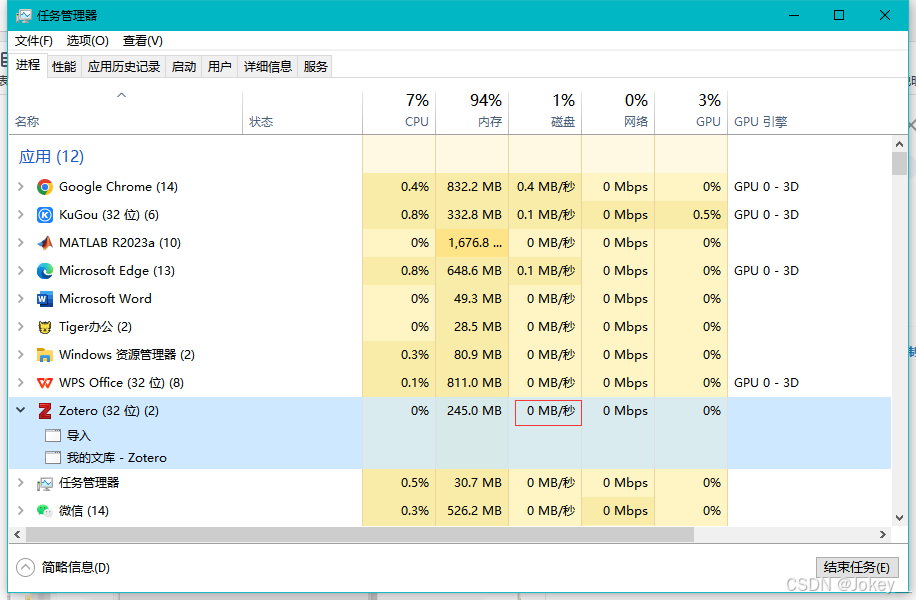
Task: Click the horizontal scrollbar thumb
Action: click(x=360, y=535)
